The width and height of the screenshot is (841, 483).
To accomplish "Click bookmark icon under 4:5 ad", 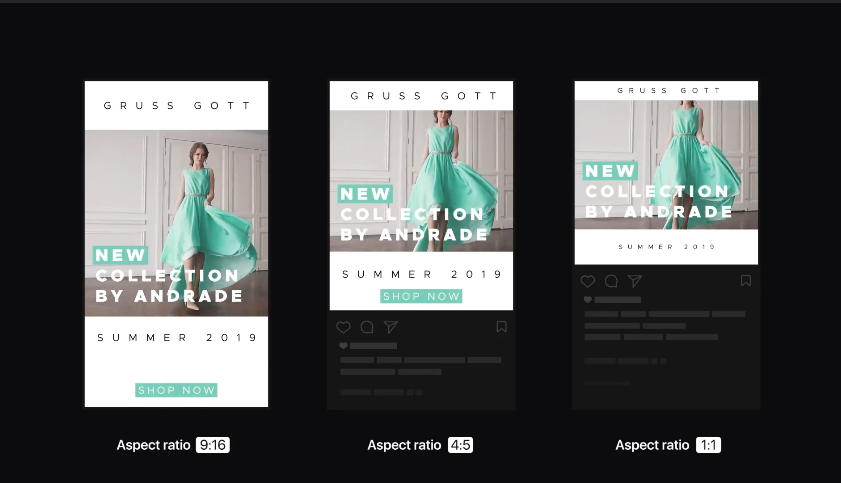I will [x=501, y=326].
